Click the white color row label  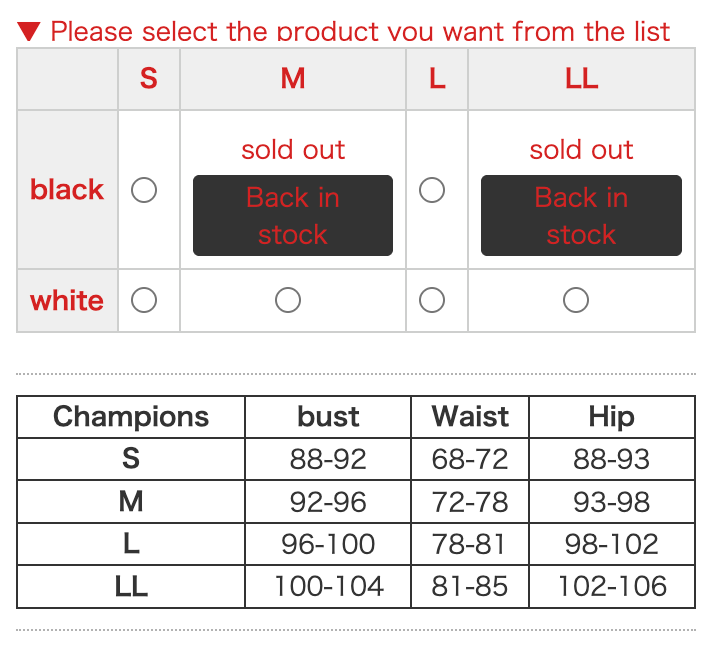click(67, 300)
